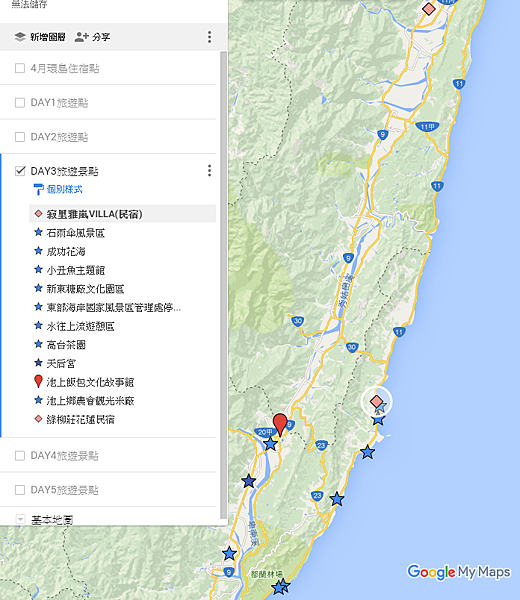Open the map options three-dot menu

click(209, 37)
